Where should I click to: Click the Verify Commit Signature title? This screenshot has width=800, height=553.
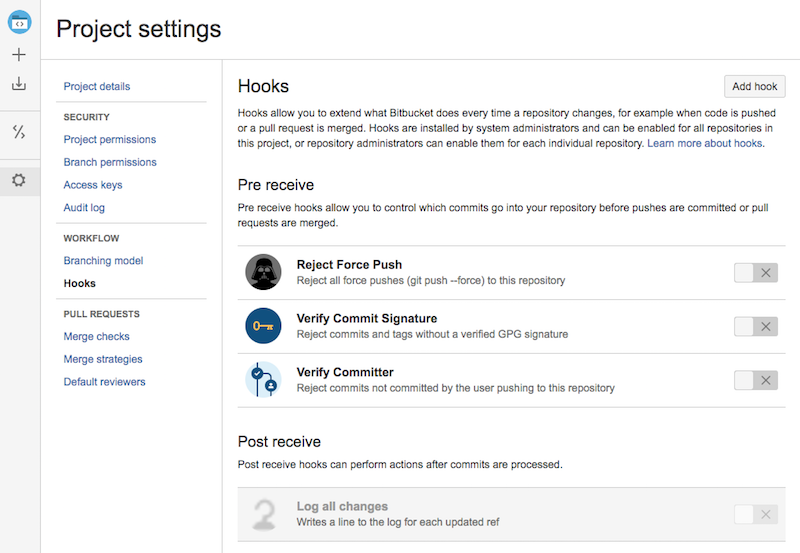(367, 318)
